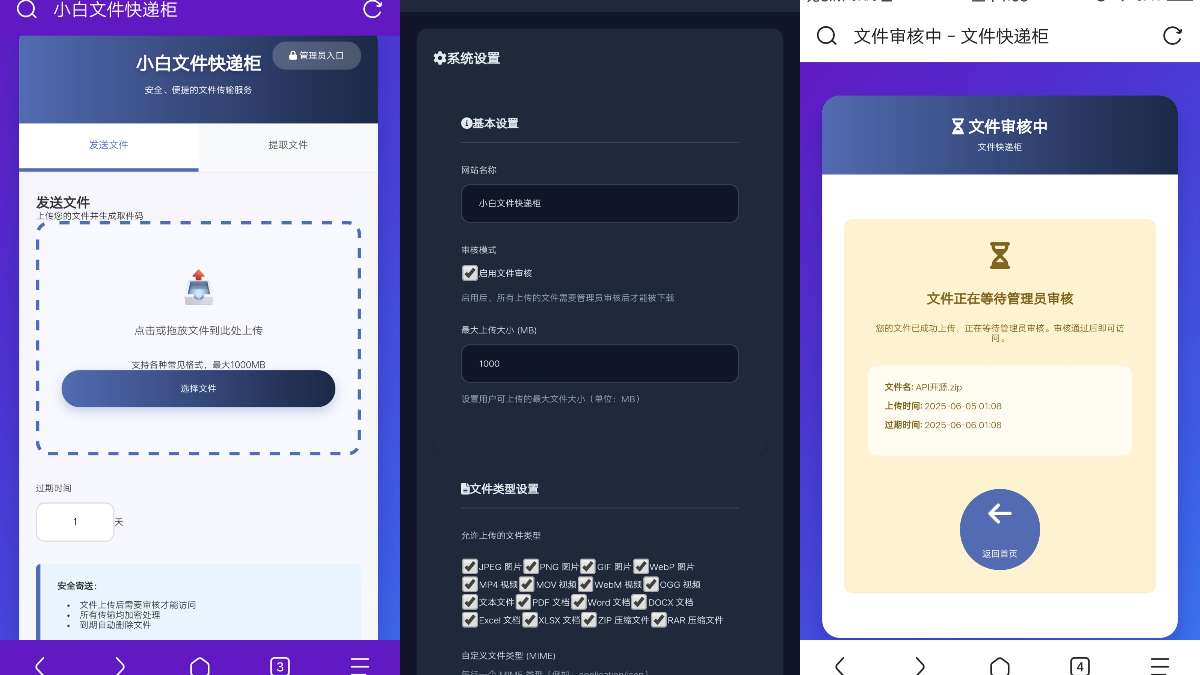
Task: Reload the 小白文件快递柜 page with the refresh icon
Action: pos(372,10)
